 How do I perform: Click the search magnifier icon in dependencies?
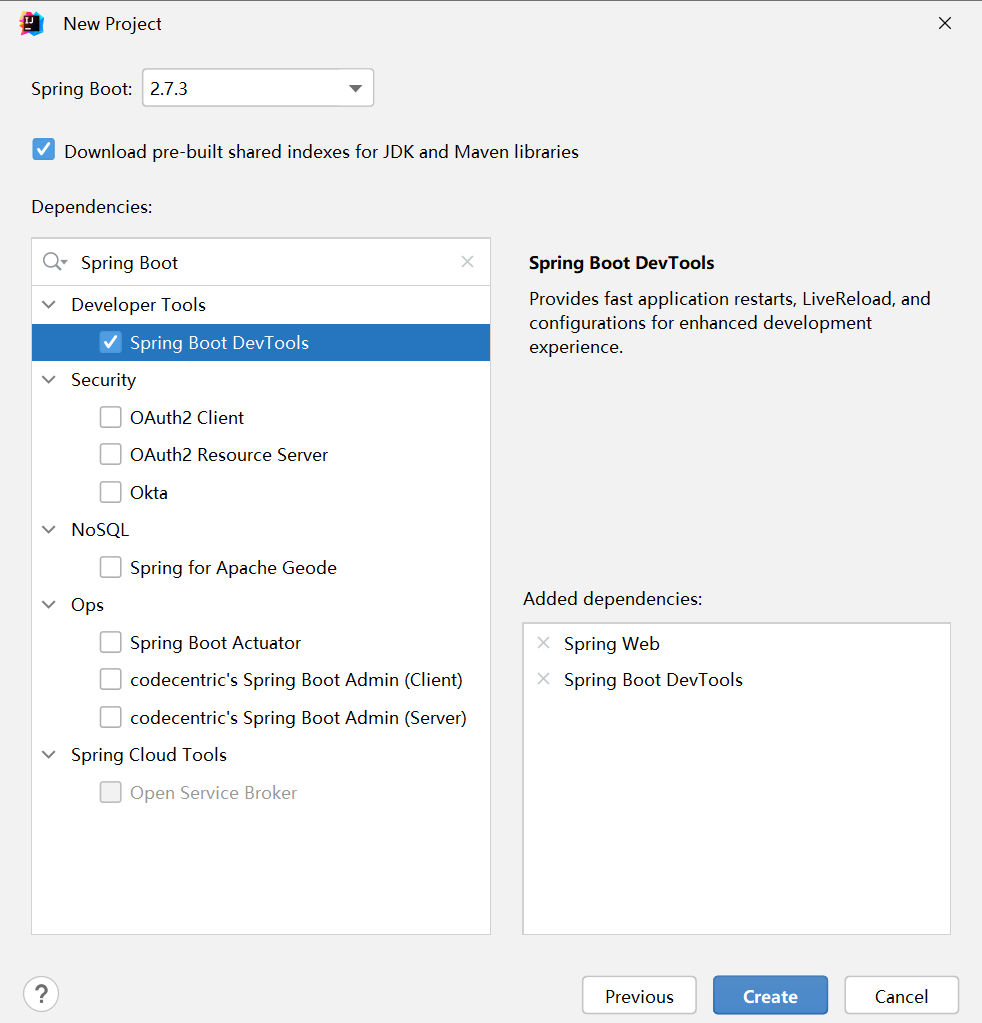(x=55, y=262)
